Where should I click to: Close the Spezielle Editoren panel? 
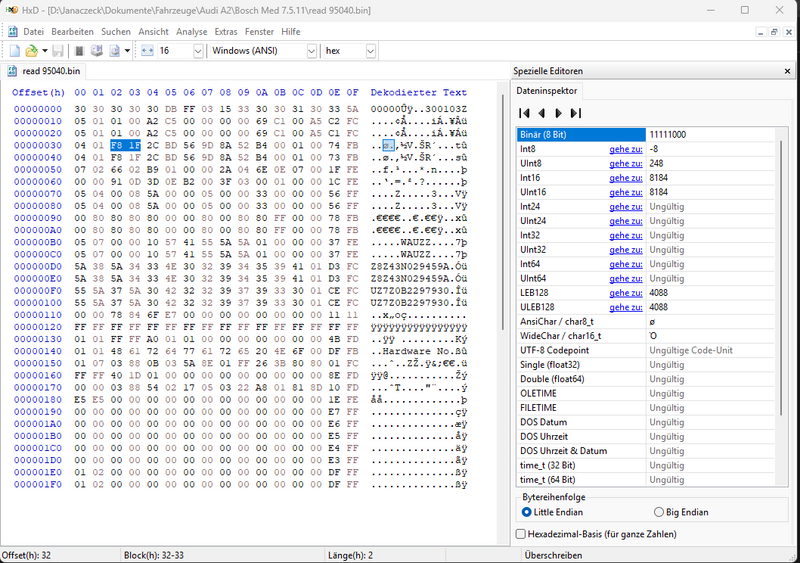788,71
